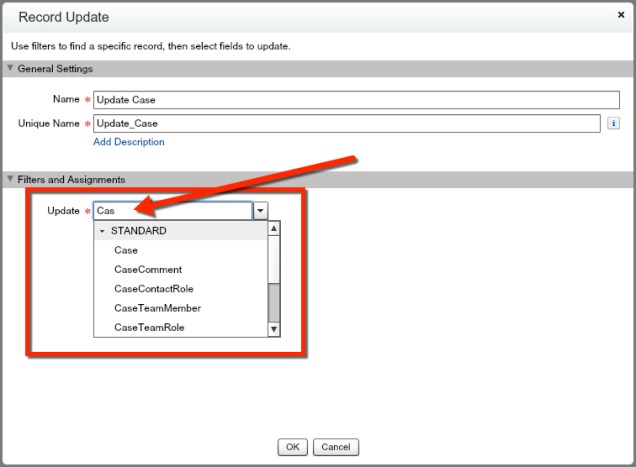Toggle the Update field dropdown arrow
The image size is (636, 467).
pyautogui.click(x=260, y=211)
